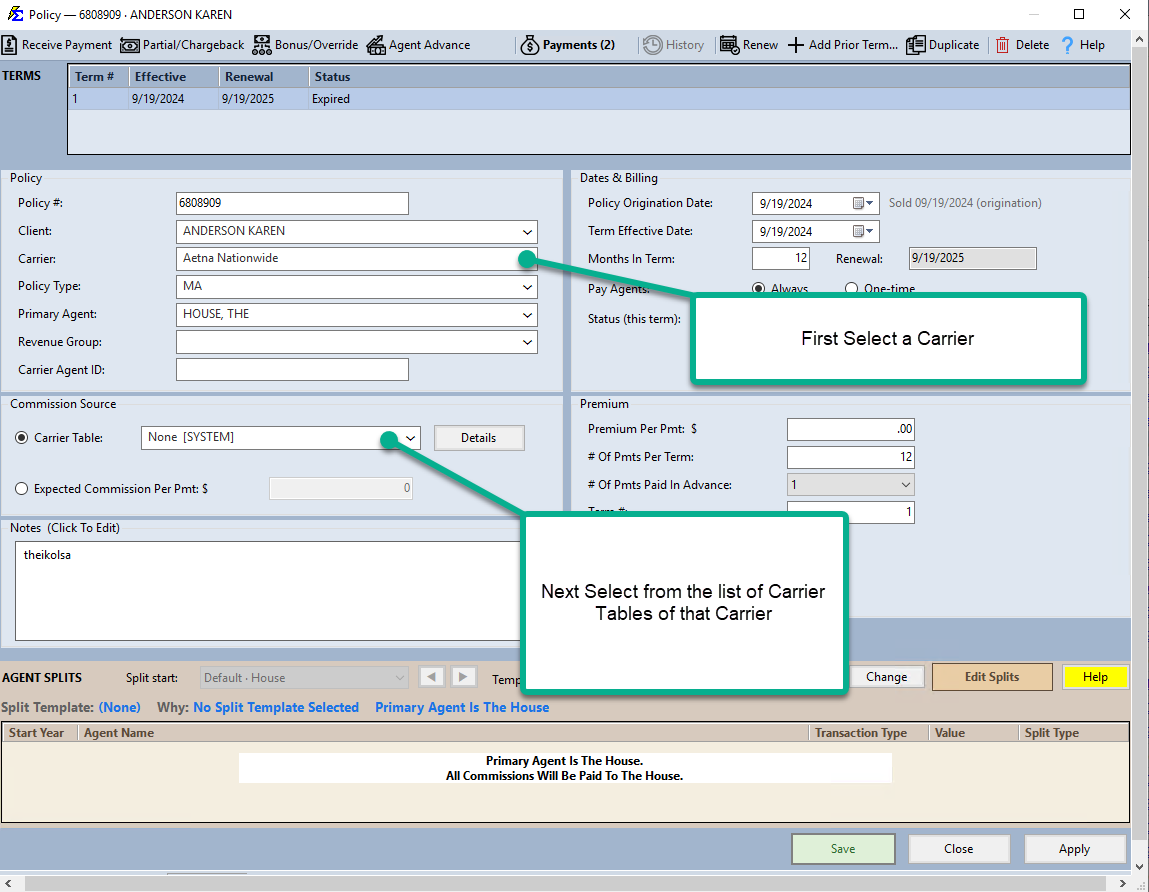Select Expected Commission Per Pmt radio button
The image size is (1149, 892).
point(22,489)
